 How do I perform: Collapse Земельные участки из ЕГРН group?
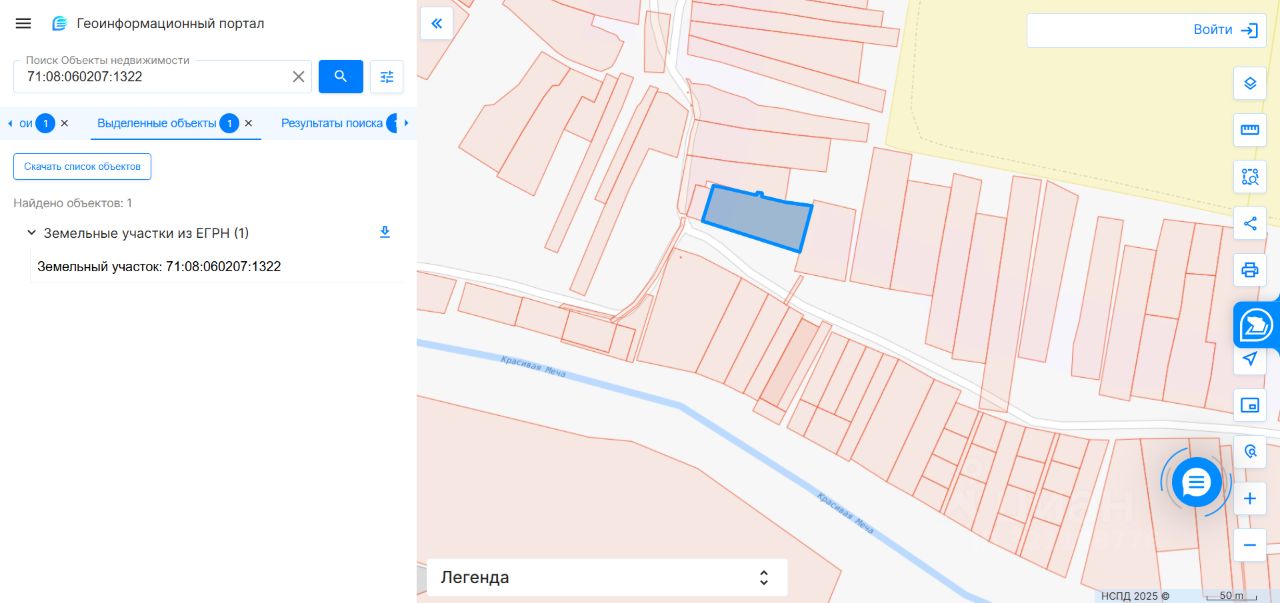(31, 233)
